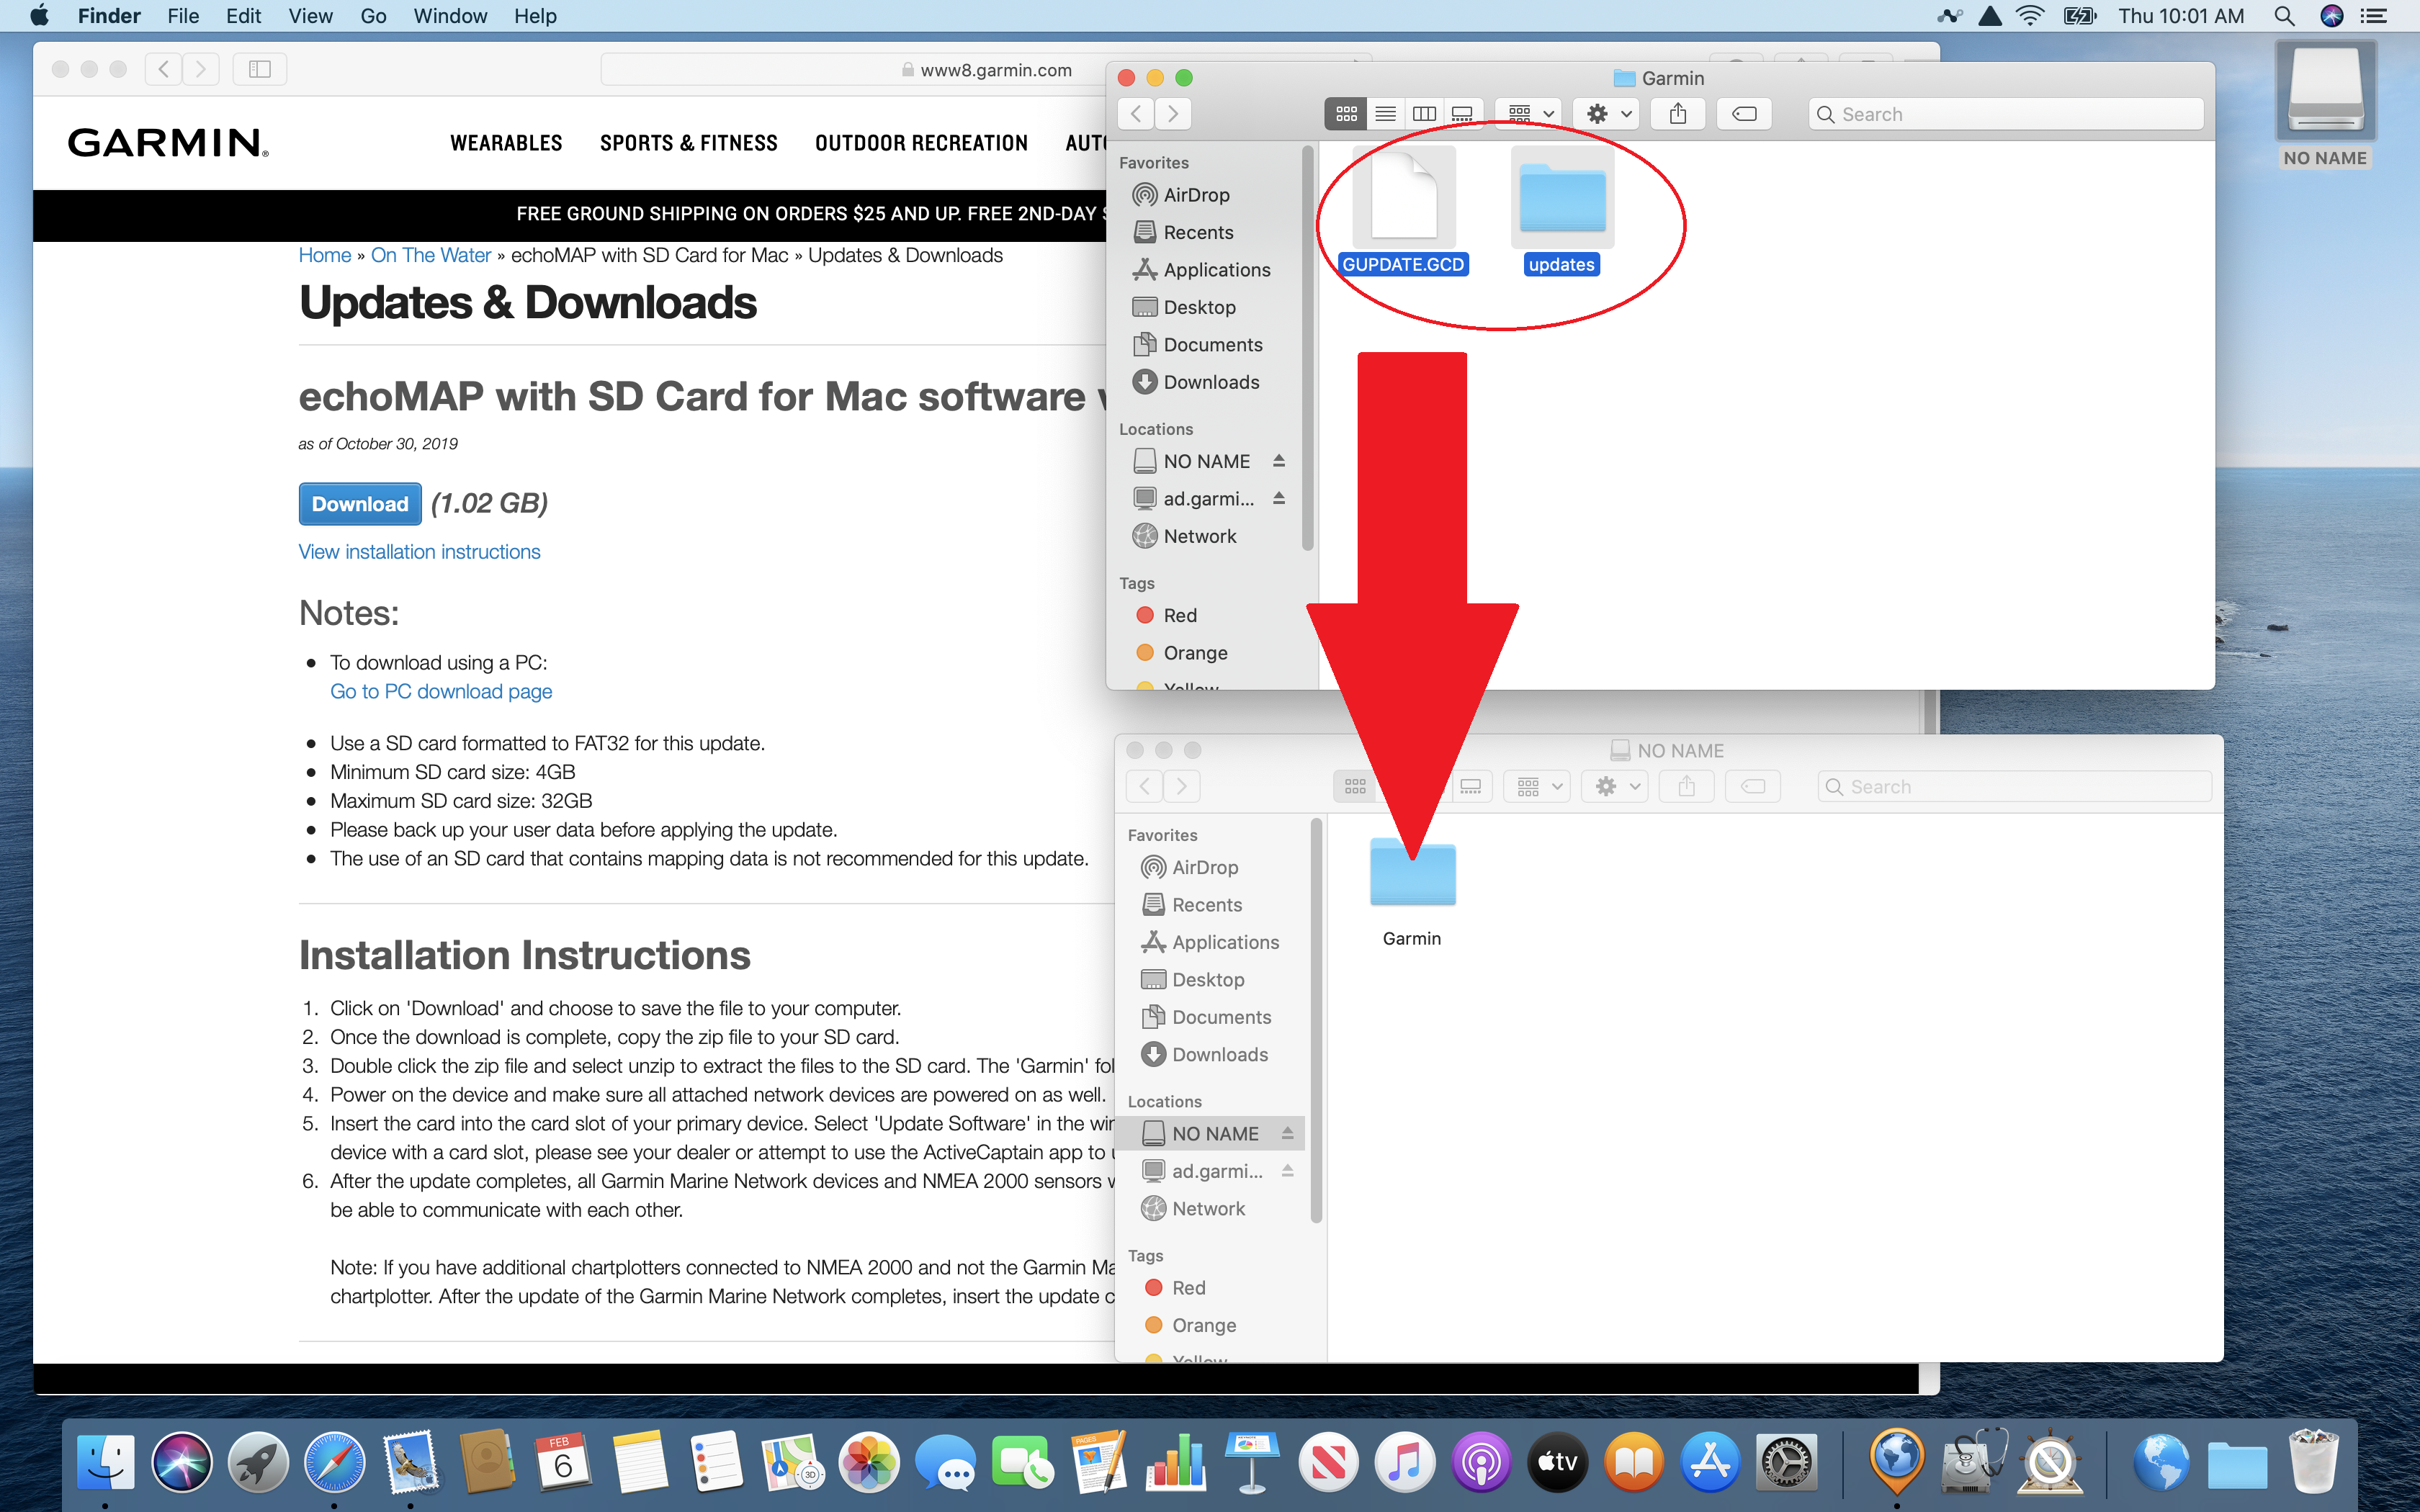Viewport: 2420px width, 1512px height.
Task: Open Music from the Dock
Action: (1405, 1463)
